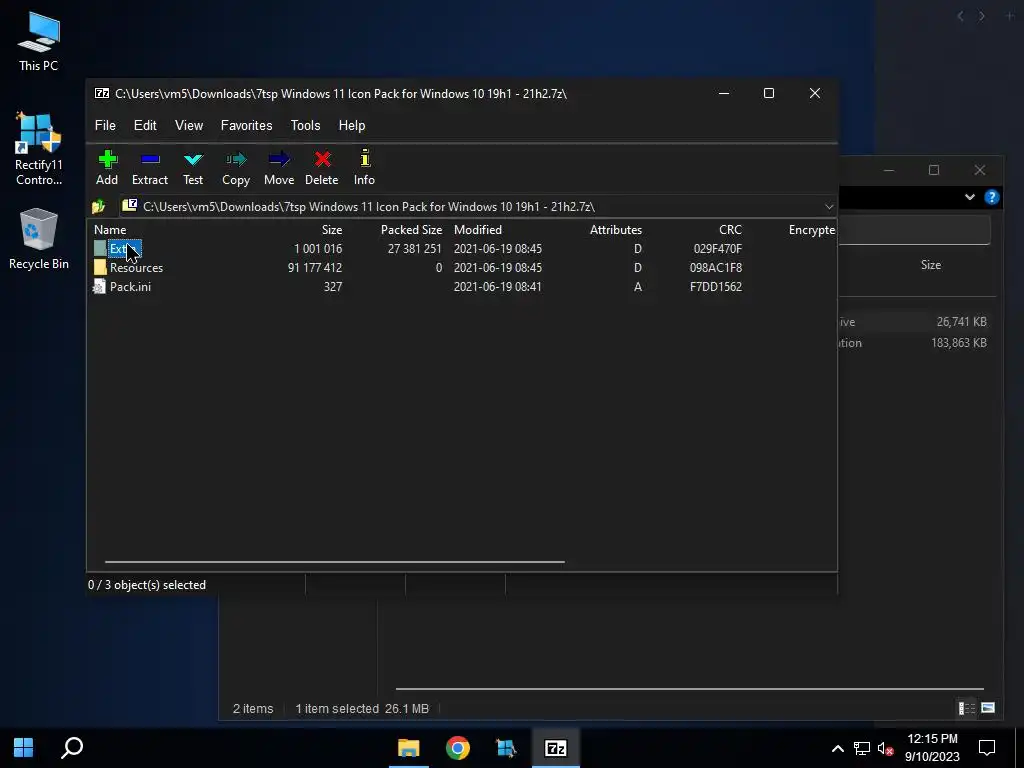This screenshot has width=1024, height=768.
Task: Click modified time 2021-06-19 08:41
Action: pos(498,287)
